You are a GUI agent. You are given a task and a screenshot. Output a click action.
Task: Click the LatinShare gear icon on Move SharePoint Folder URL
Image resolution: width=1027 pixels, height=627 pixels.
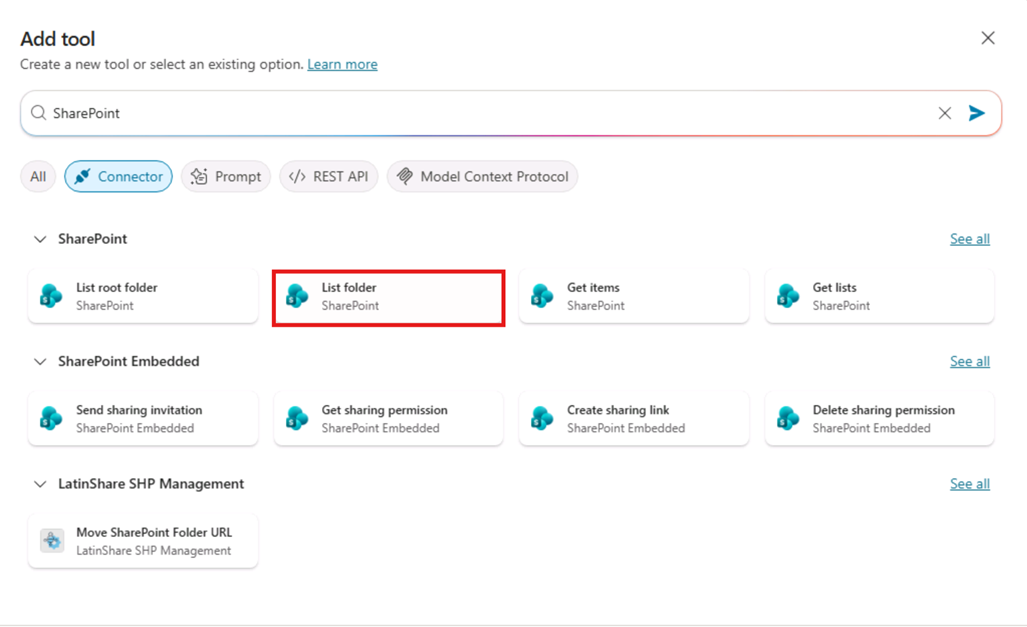52,541
